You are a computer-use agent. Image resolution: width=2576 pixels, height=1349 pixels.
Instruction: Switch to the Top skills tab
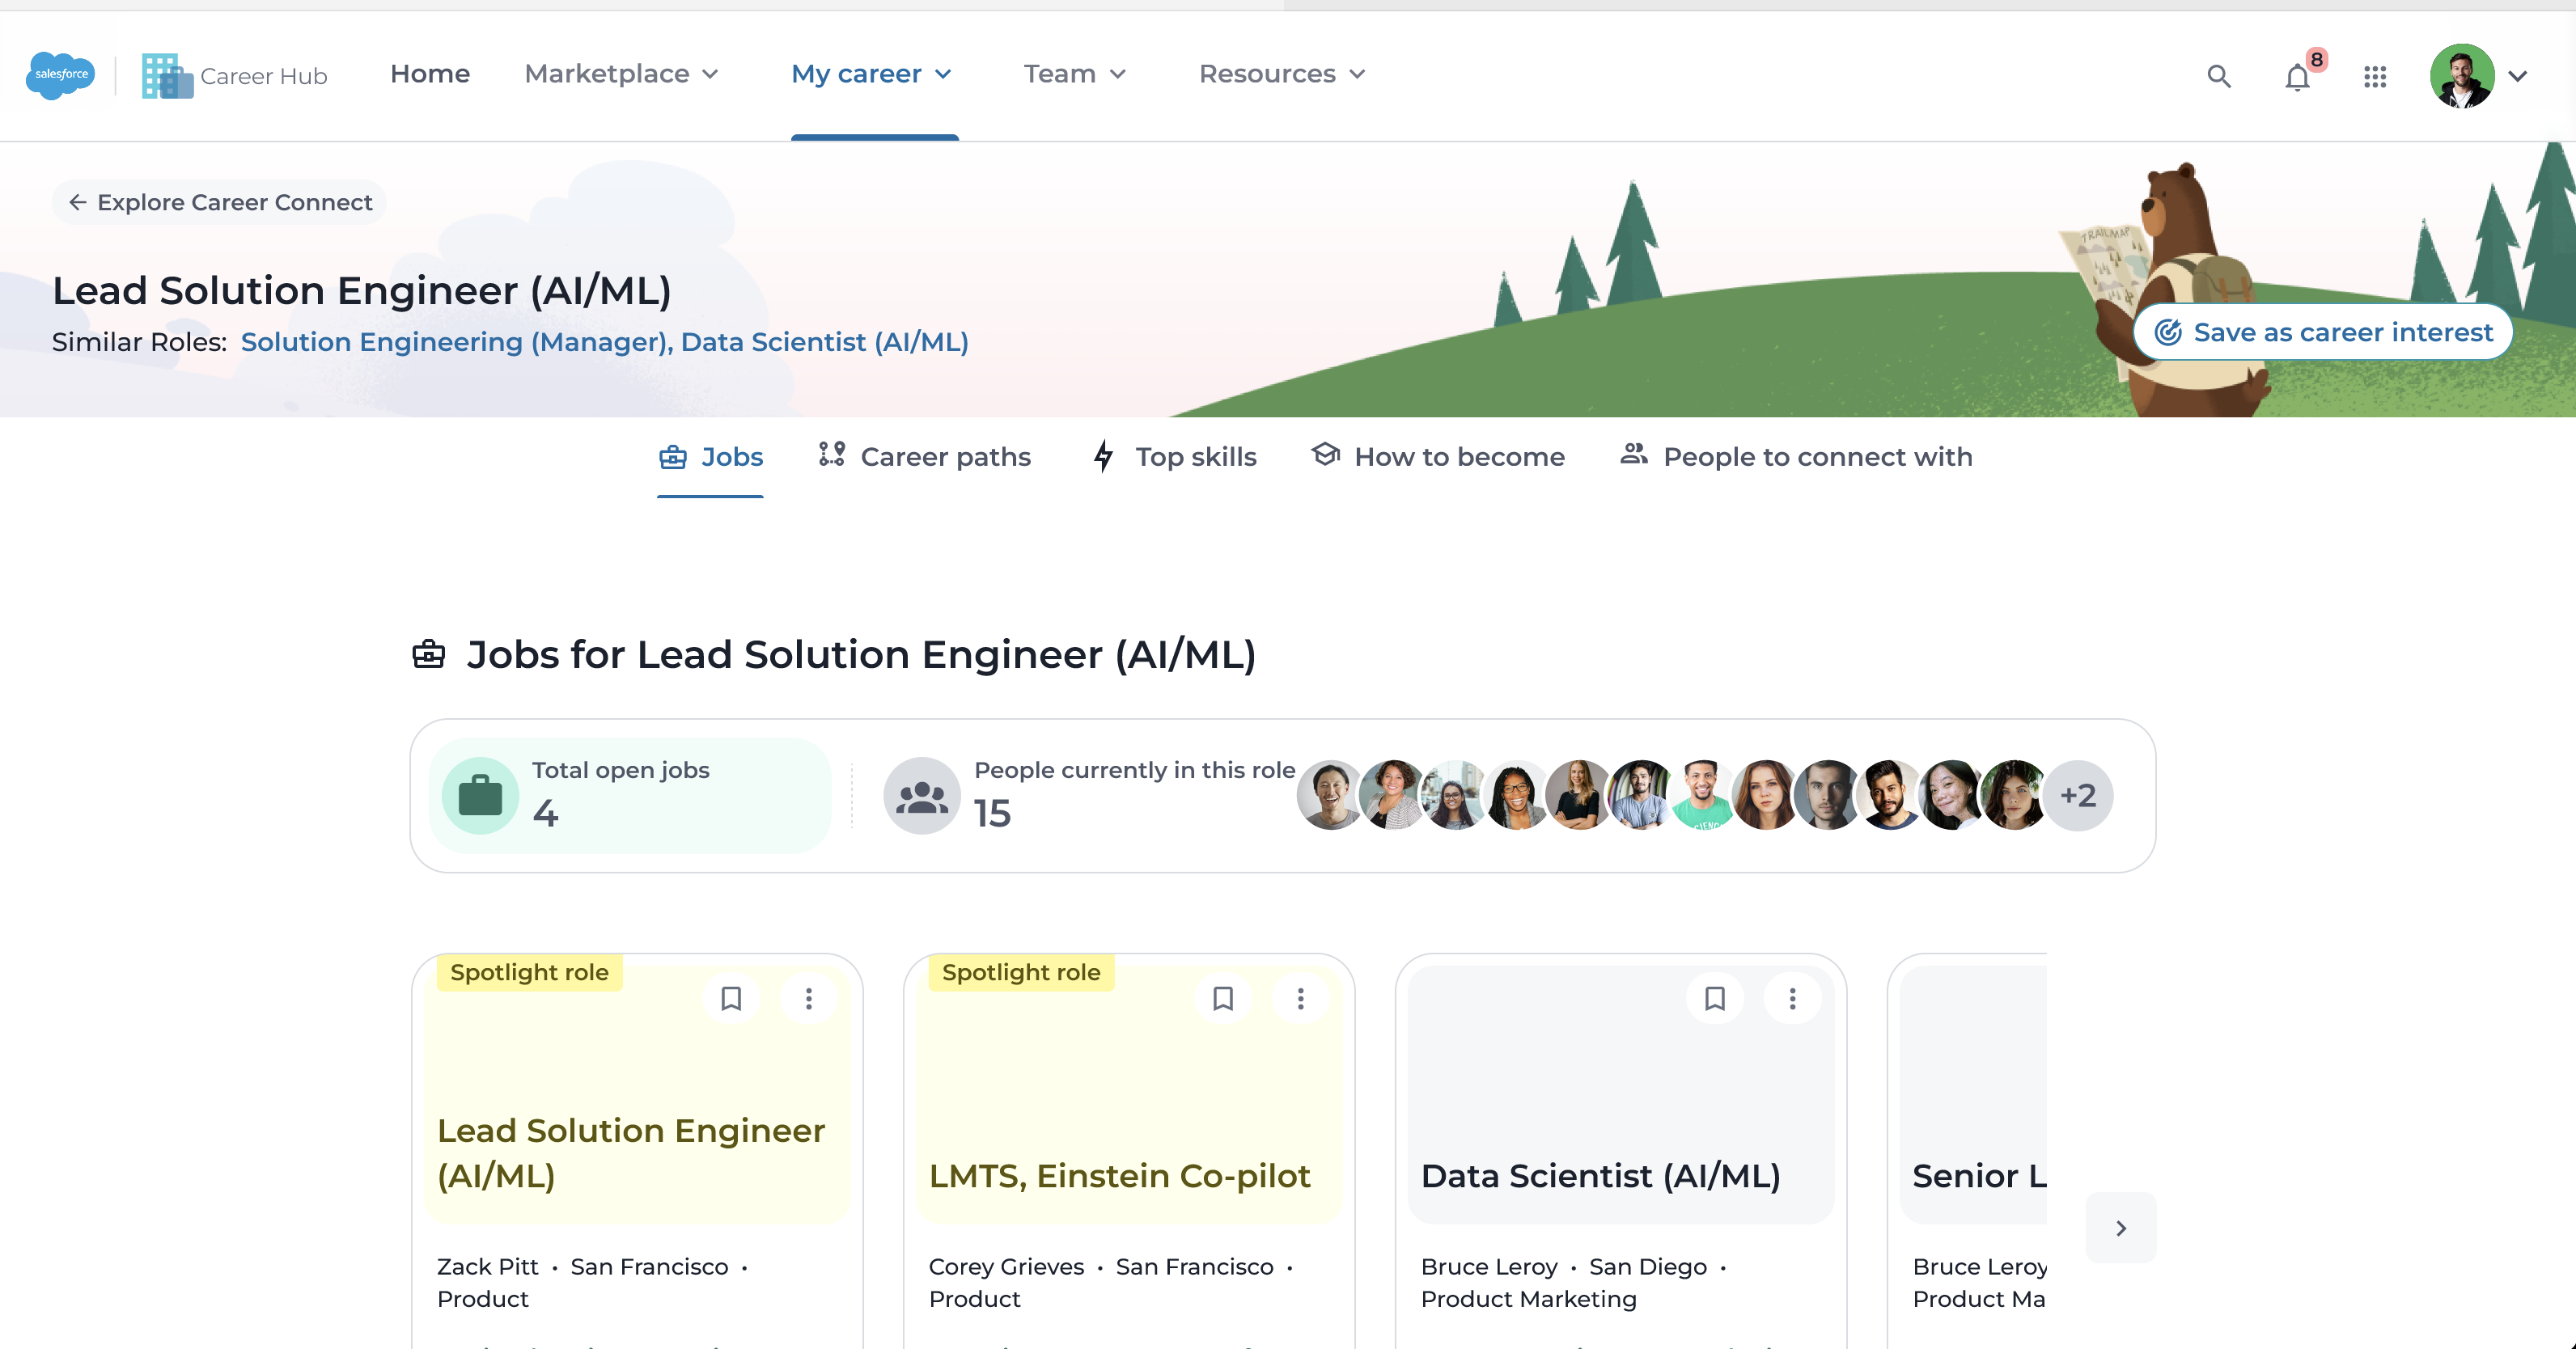point(1175,457)
